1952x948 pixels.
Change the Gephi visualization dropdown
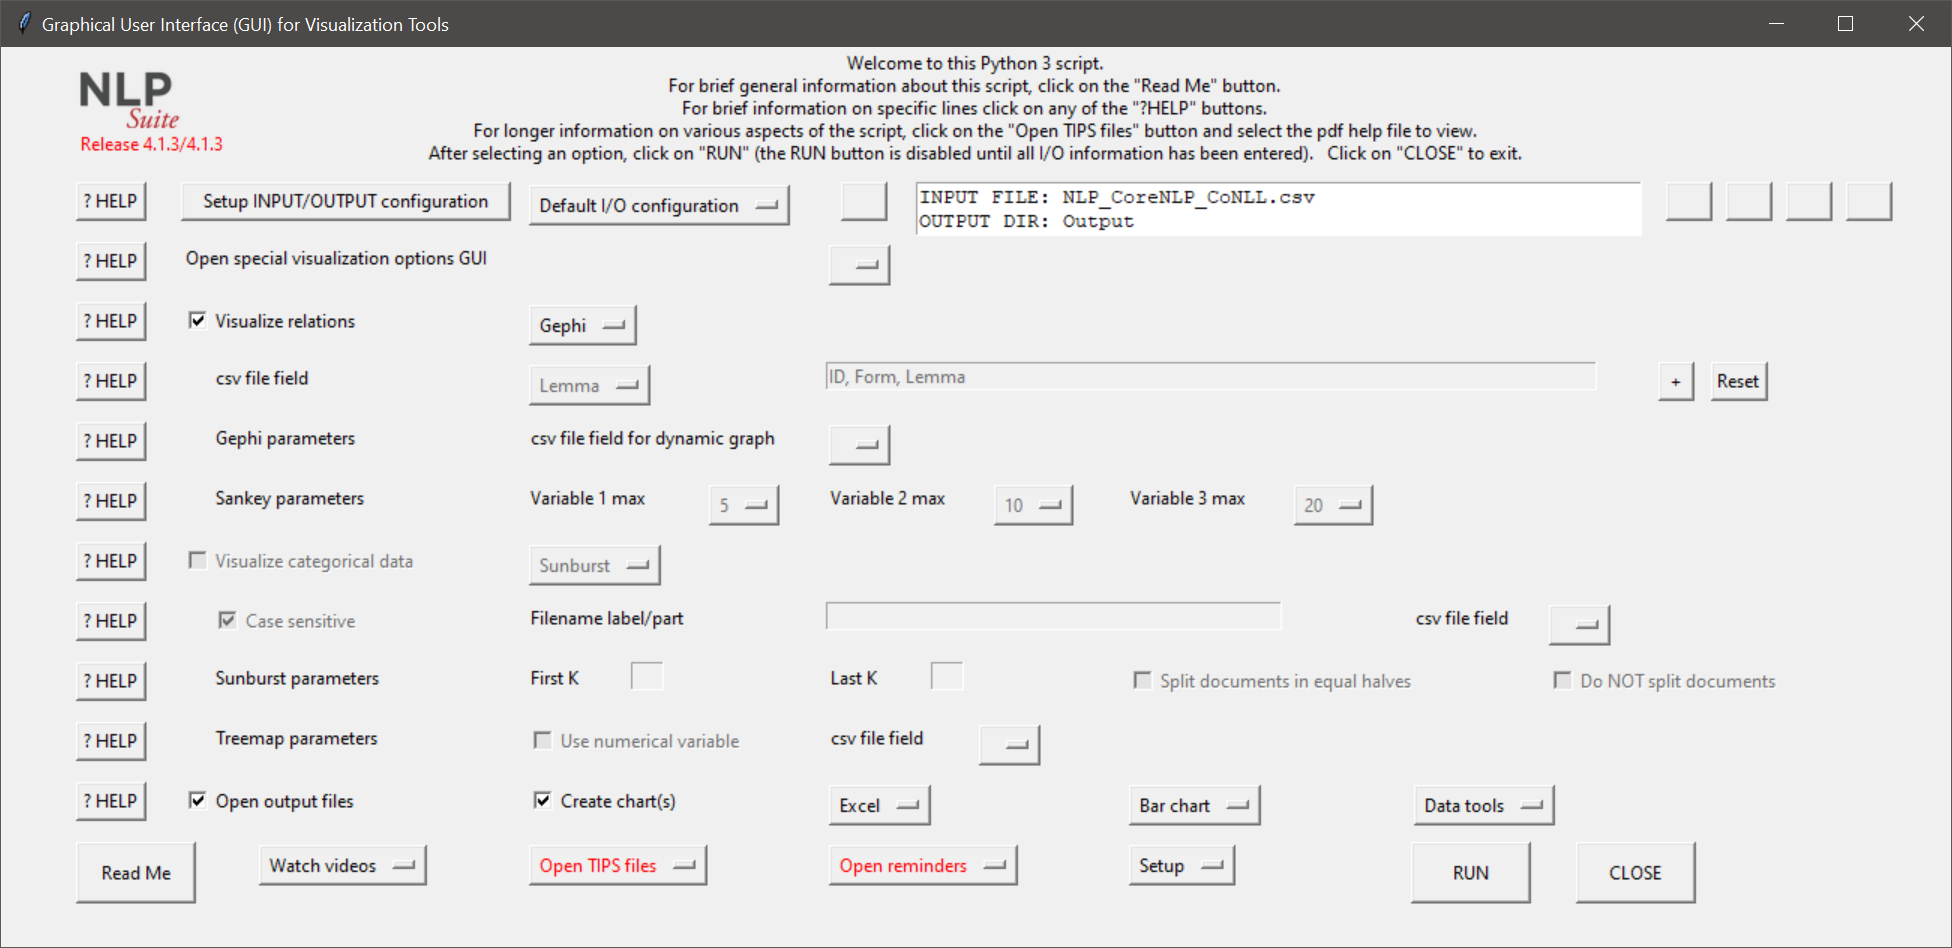tap(583, 324)
